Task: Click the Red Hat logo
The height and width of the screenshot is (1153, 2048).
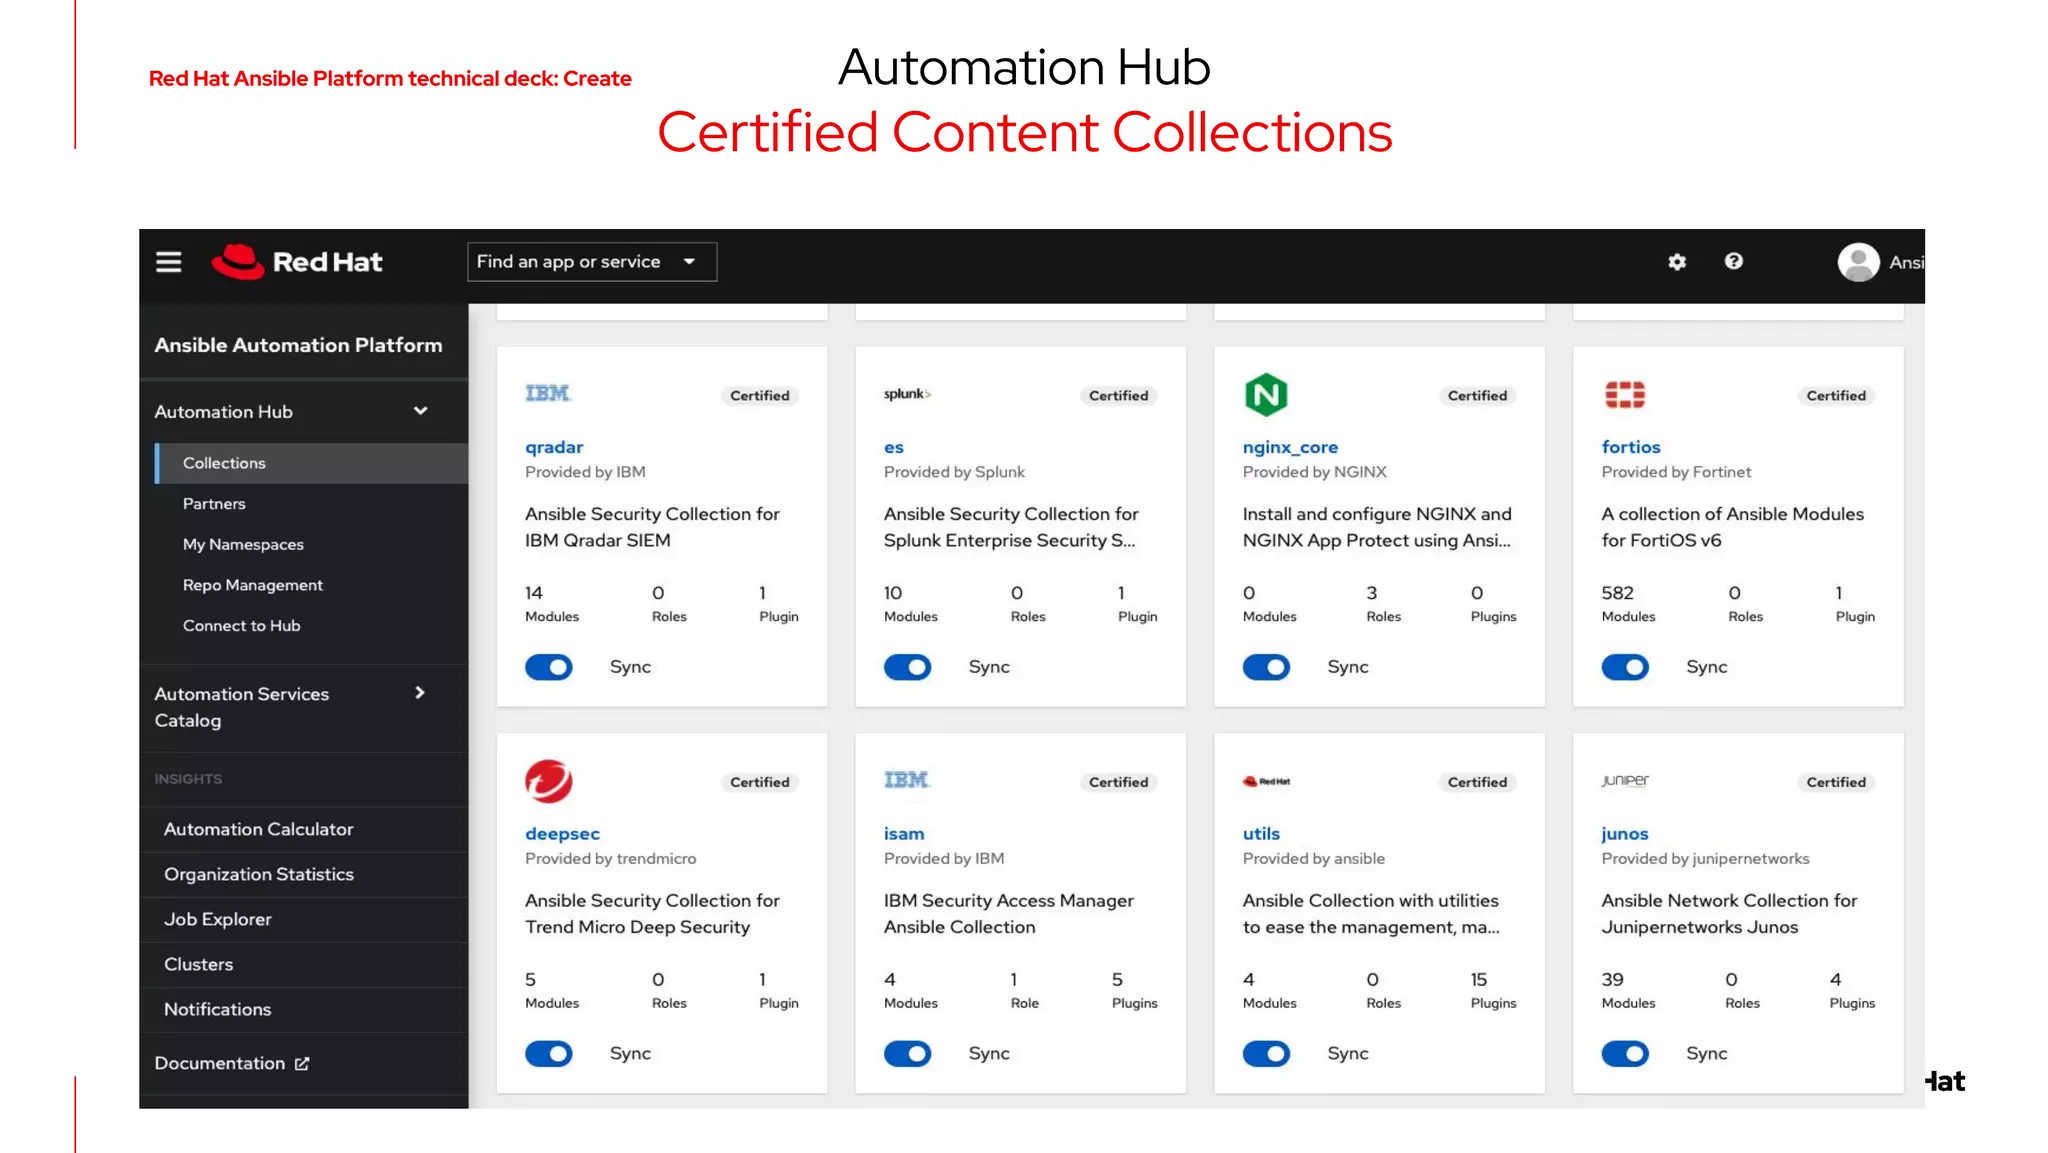Action: [x=297, y=262]
